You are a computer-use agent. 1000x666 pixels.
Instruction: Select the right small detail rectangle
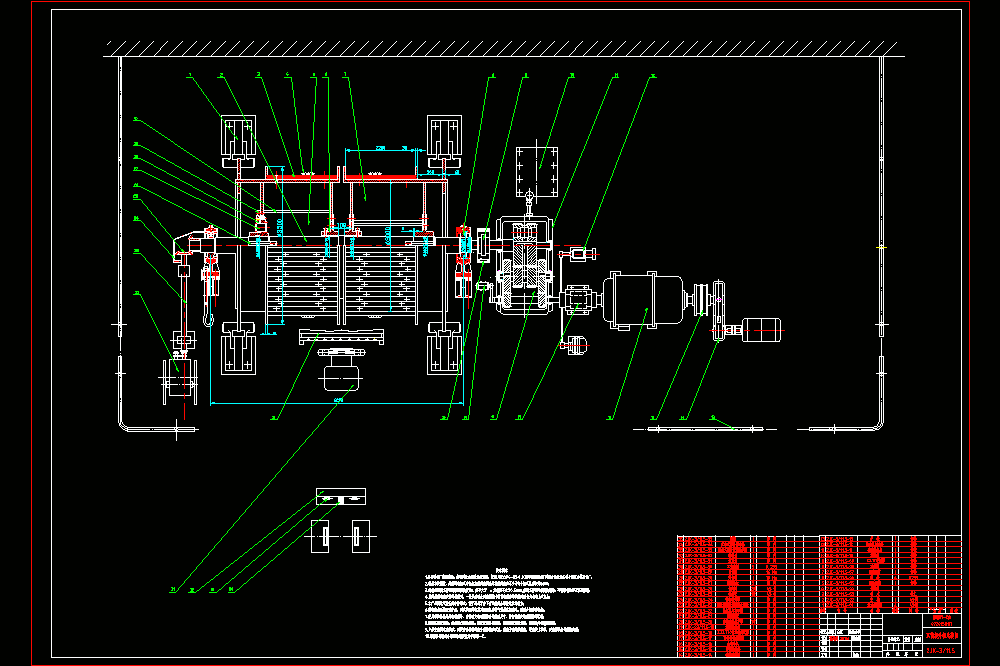pyautogui.click(x=361, y=536)
